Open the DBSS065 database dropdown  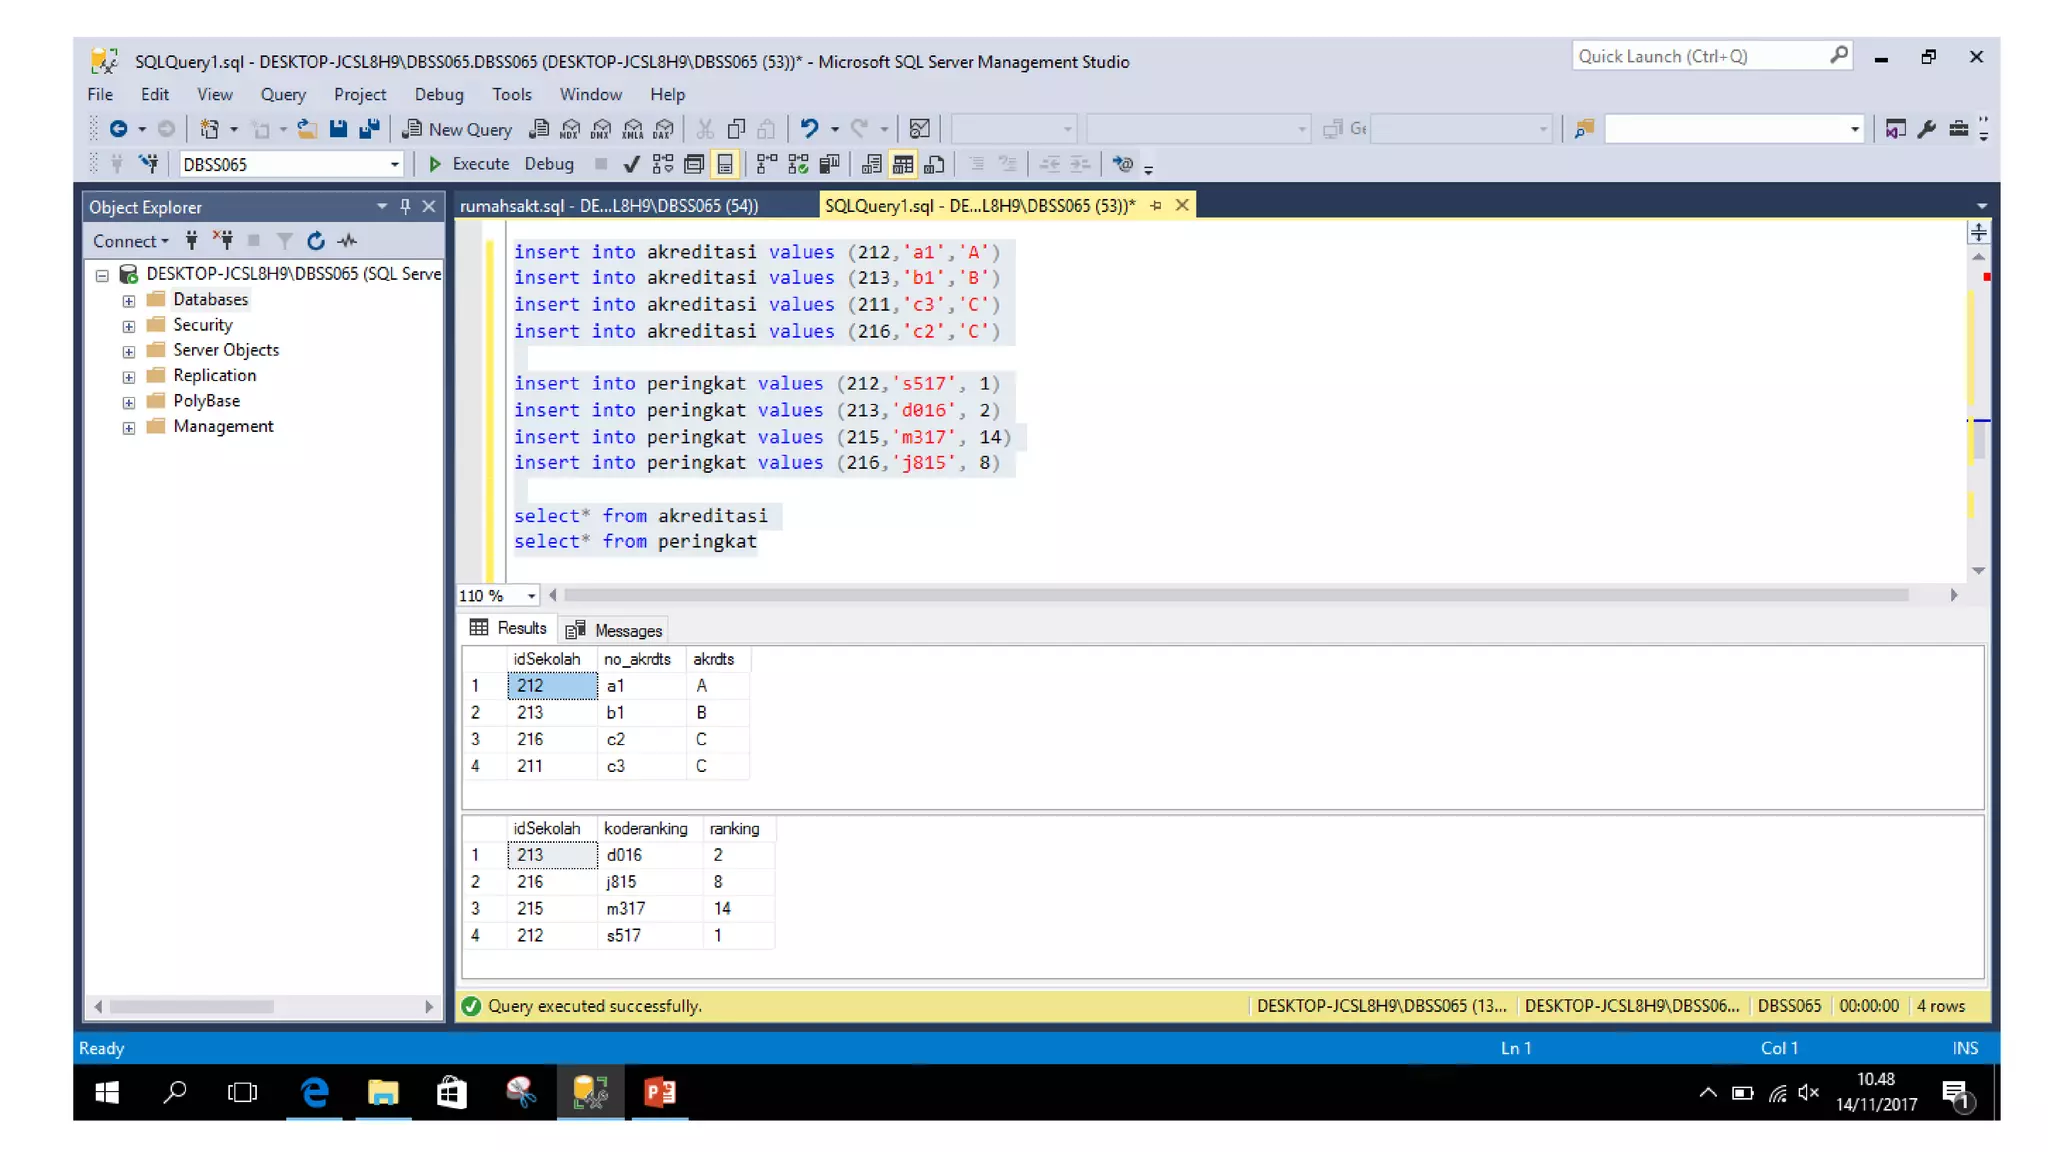[394, 165]
